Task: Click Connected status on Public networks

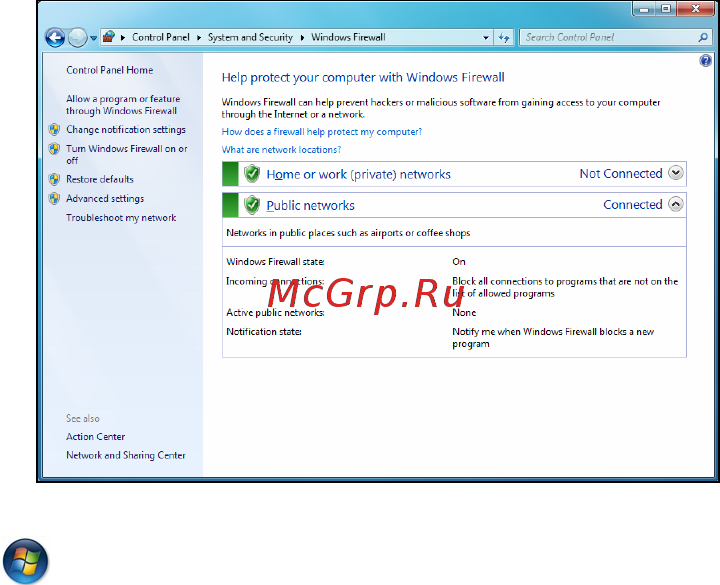Action: pos(633,204)
